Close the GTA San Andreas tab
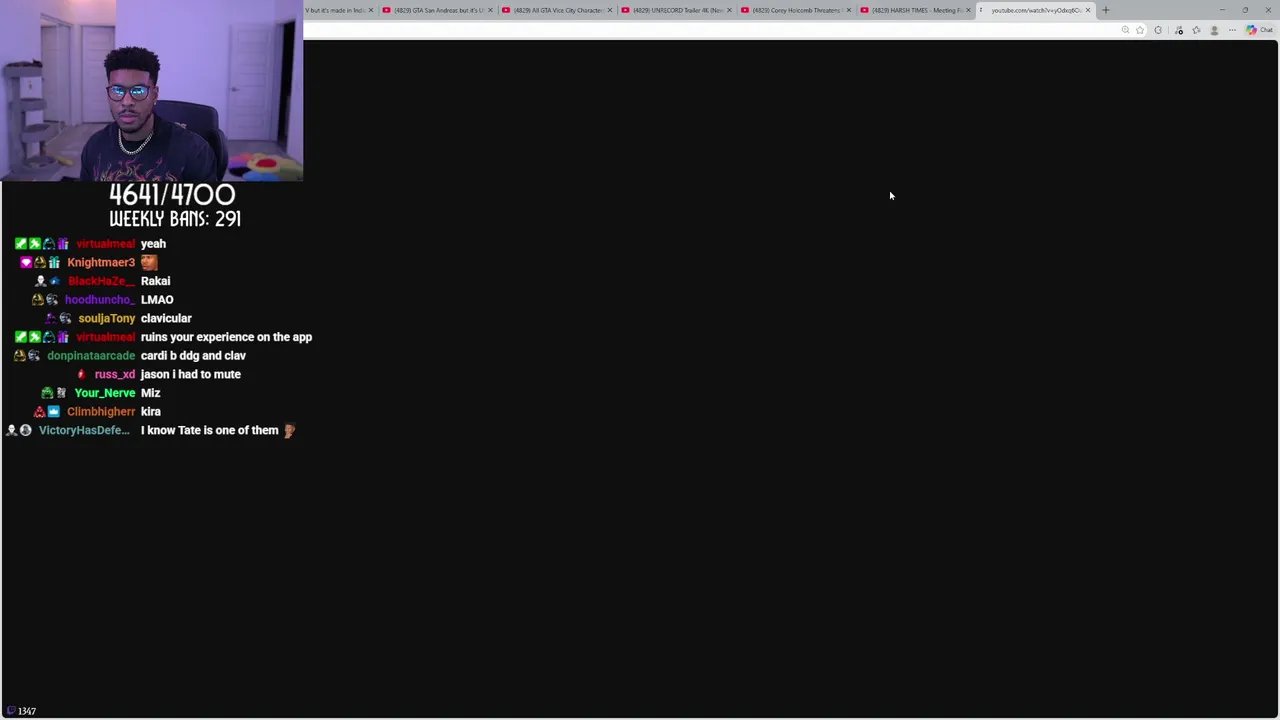Viewport: 1280px width, 720px height. pos(490,10)
